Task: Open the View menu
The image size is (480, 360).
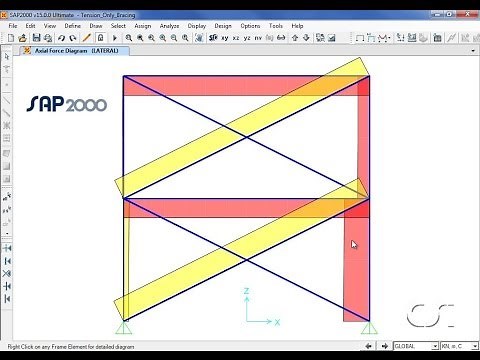Action: [x=50, y=26]
